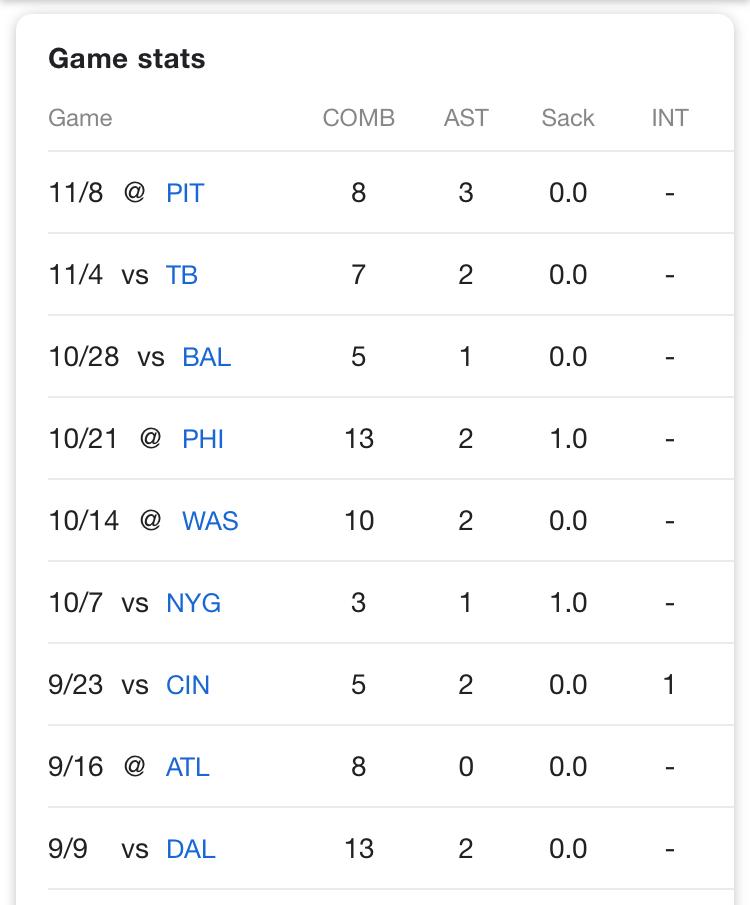The image size is (750, 905).
Task: Select the Sack column header
Action: pos(568,118)
